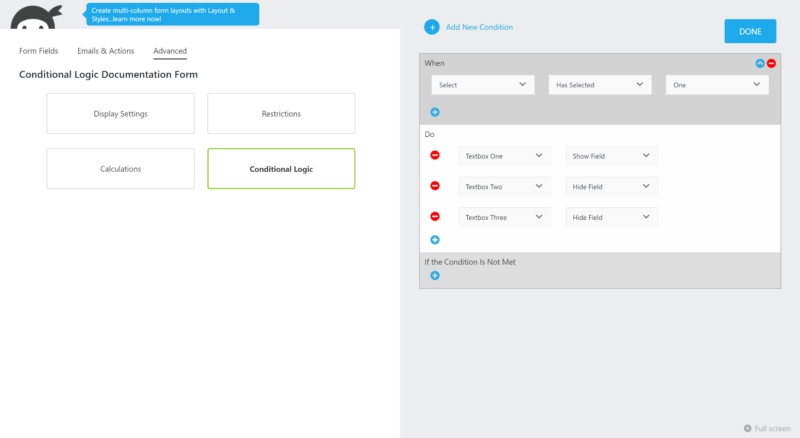Collapse the condition with the blue arrow icon
Screen dimensions: 800x438
[x=760, y=63]
